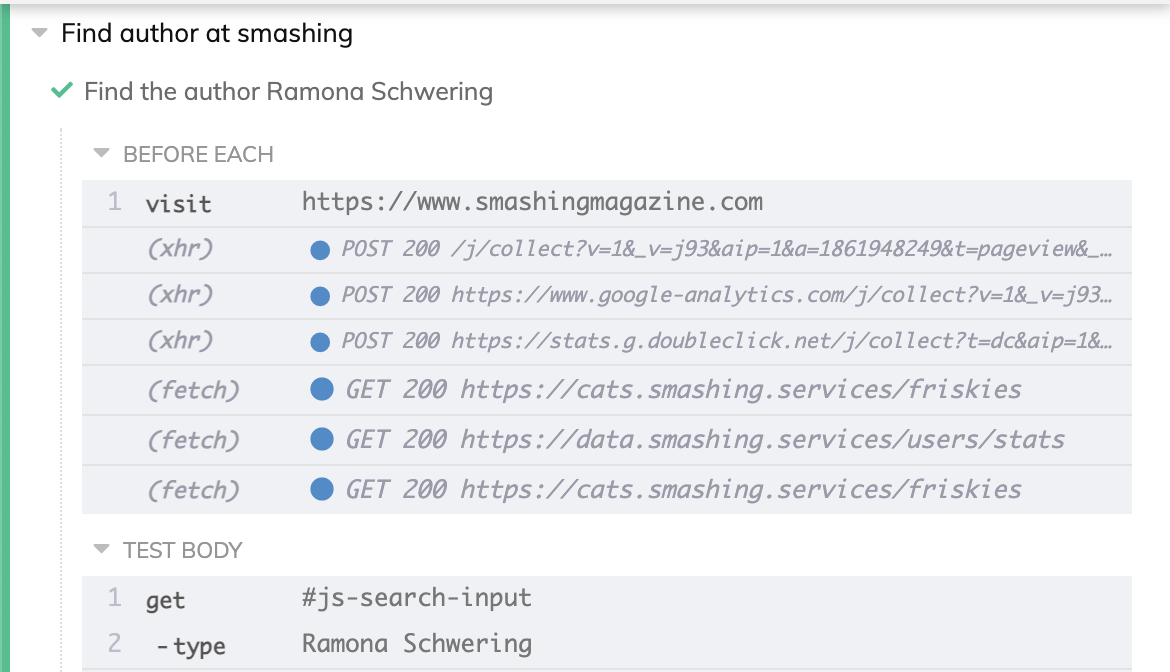Collapse the BEFORE EACH section
Image resolution: width=1170 pixels, height=672 pixels.
(101, 154)
